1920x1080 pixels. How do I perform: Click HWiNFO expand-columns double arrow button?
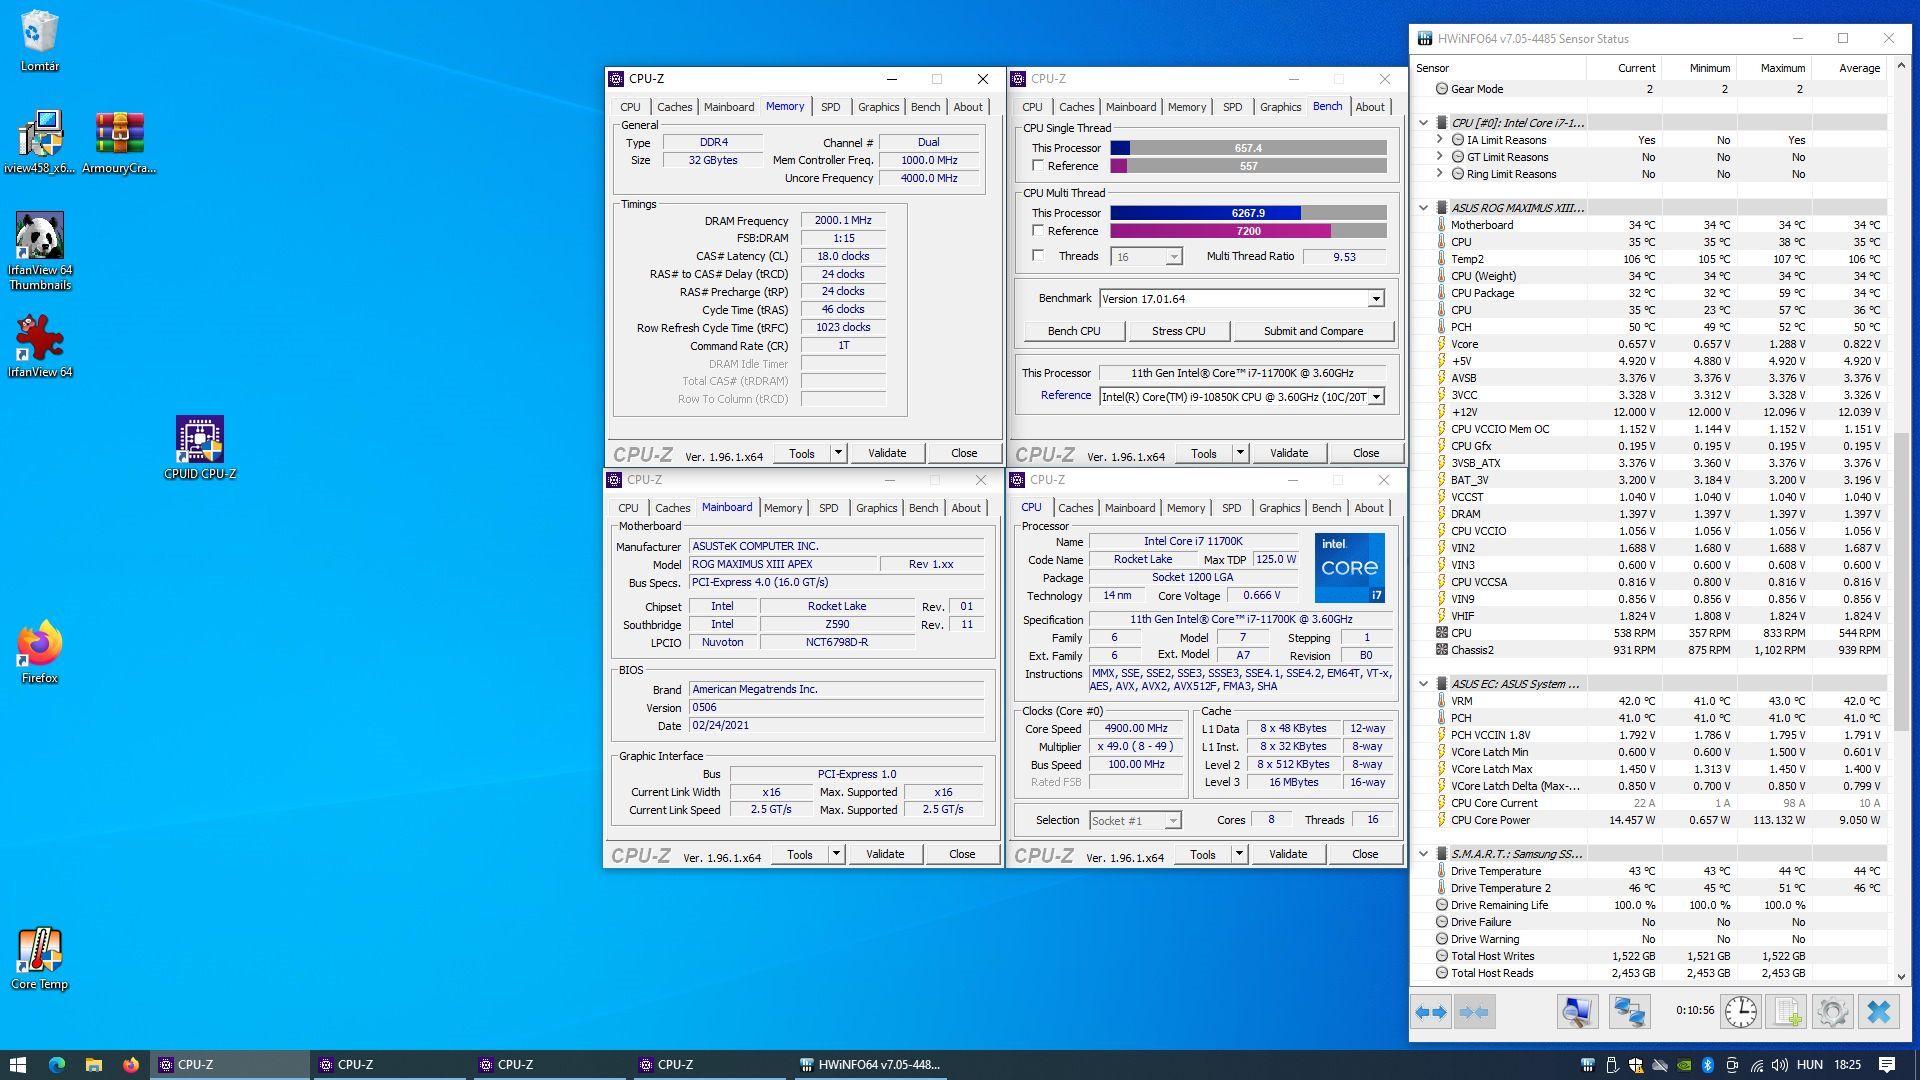pos(1431,1012)
